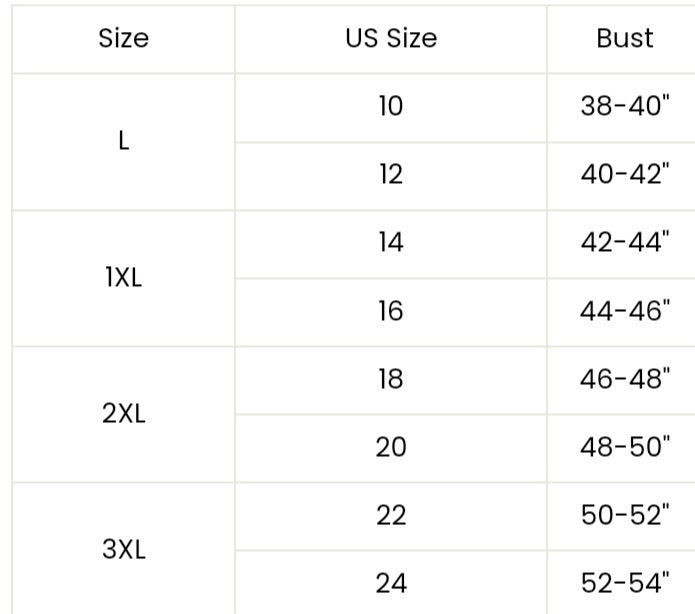Click US size 20 cell
695x614 pixels.
[x=391, y=447]
